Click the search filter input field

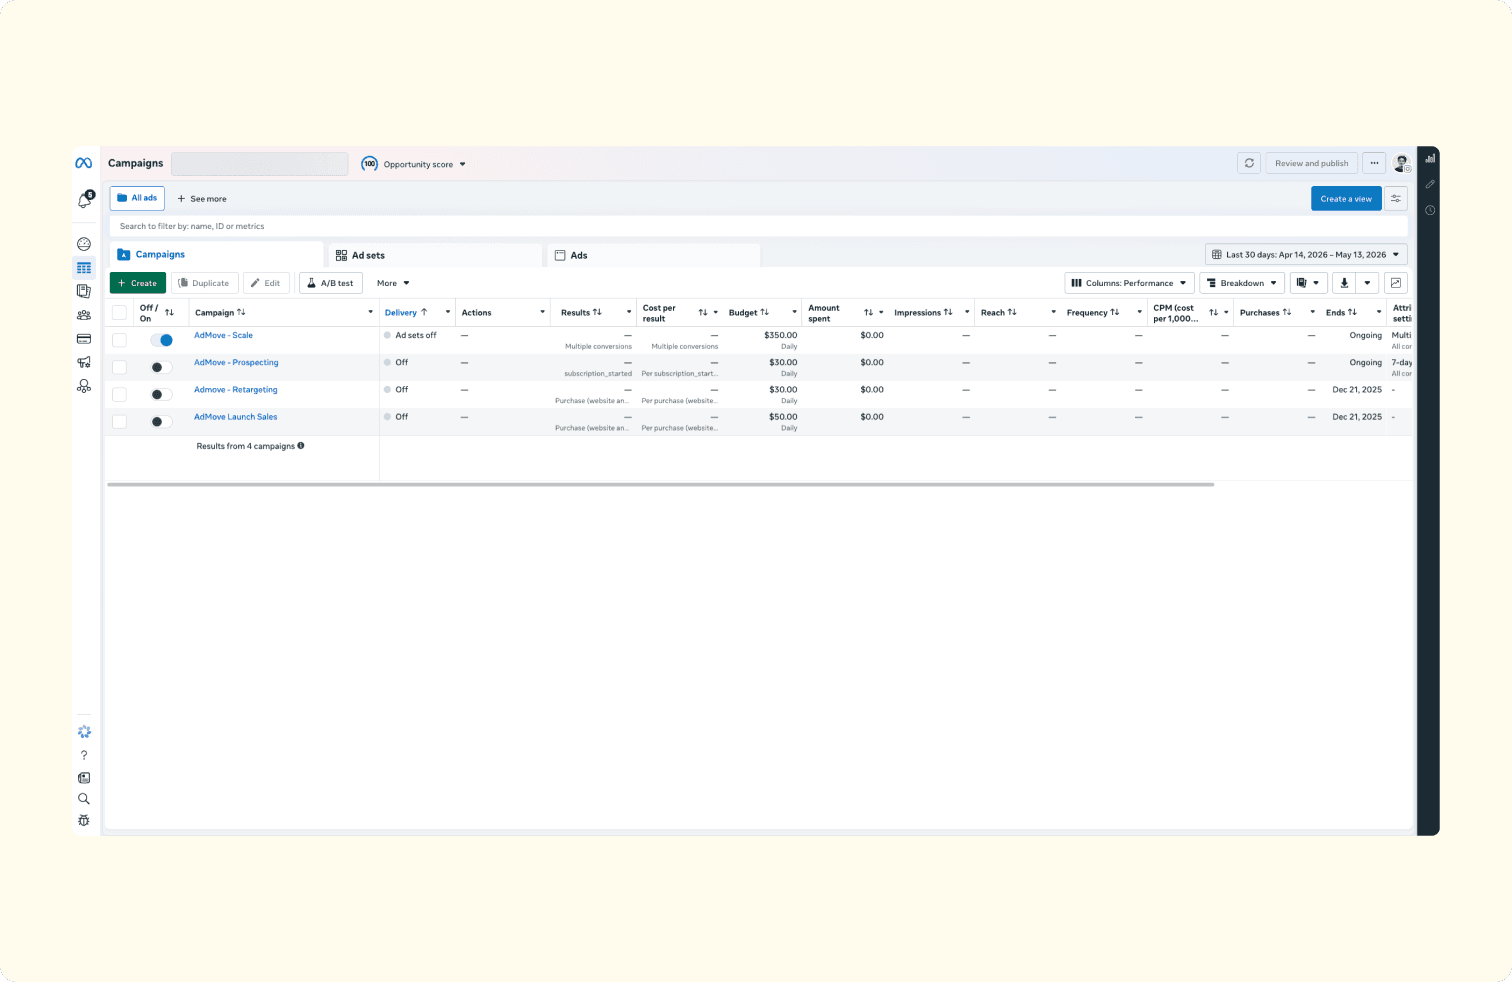[x=758, y=227]
